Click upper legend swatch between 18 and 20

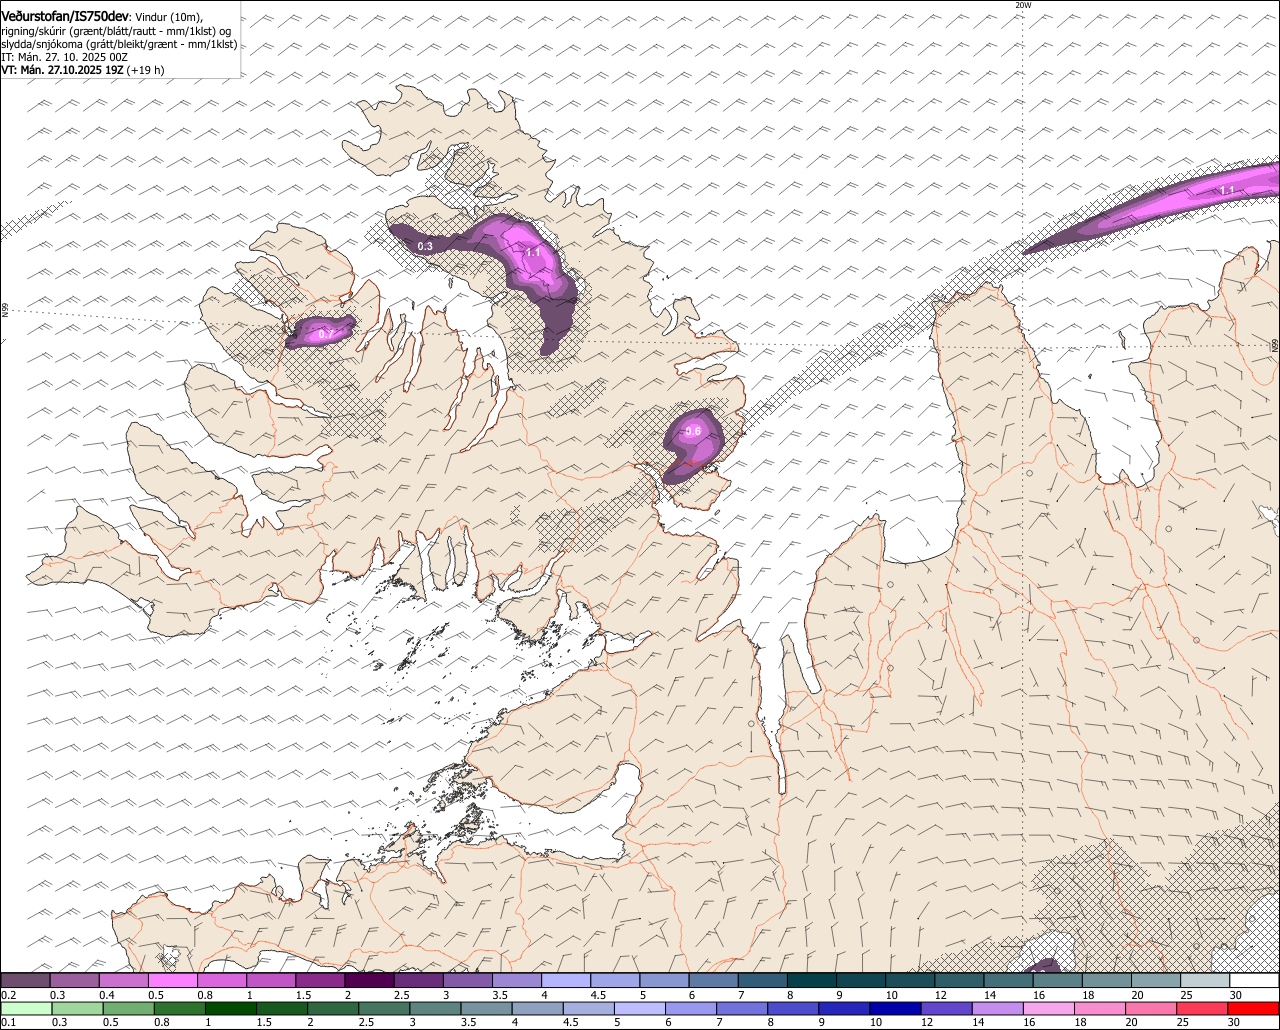1107,981
